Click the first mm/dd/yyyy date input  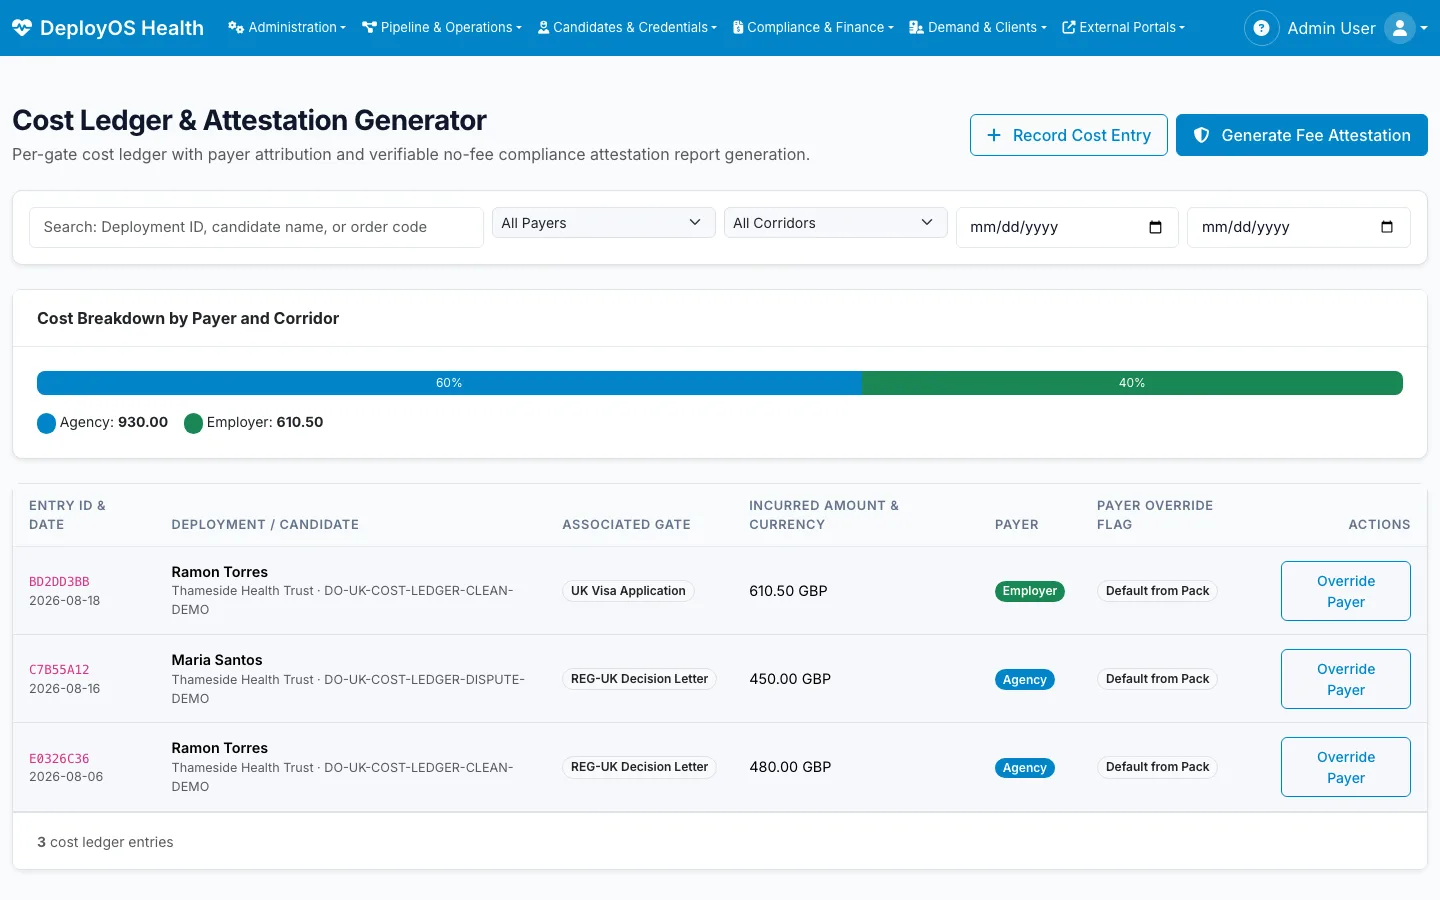(1067, 227)
